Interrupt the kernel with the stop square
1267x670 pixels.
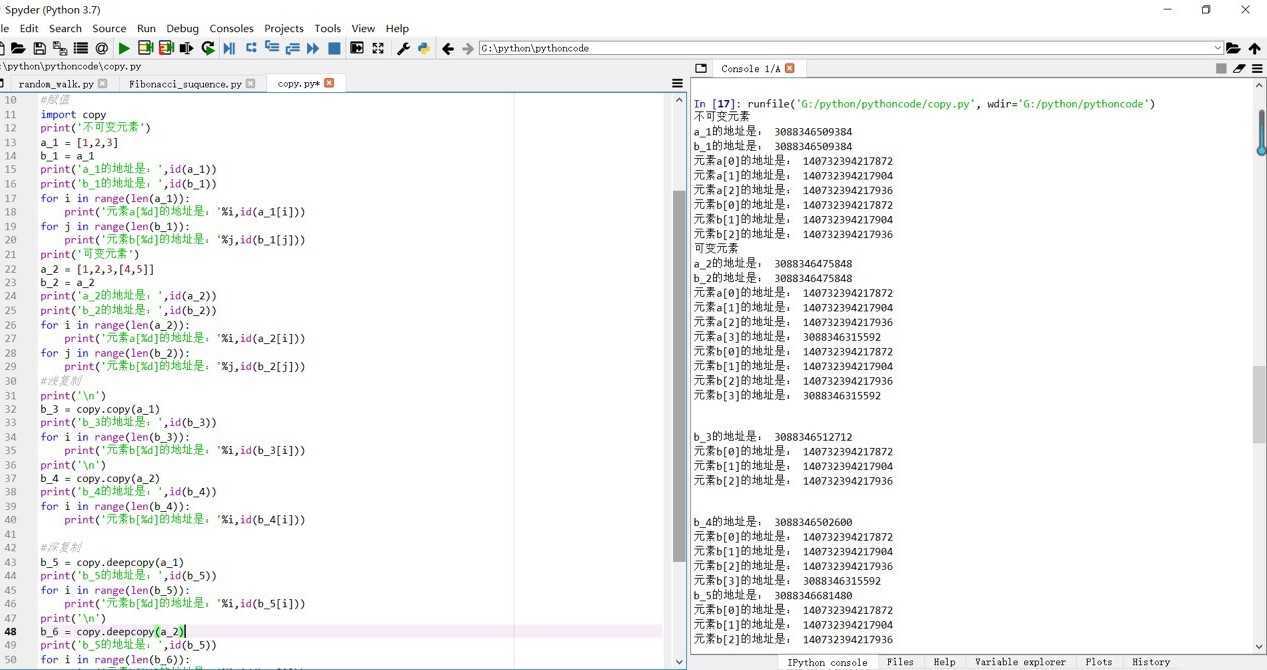click(1221, 68)
